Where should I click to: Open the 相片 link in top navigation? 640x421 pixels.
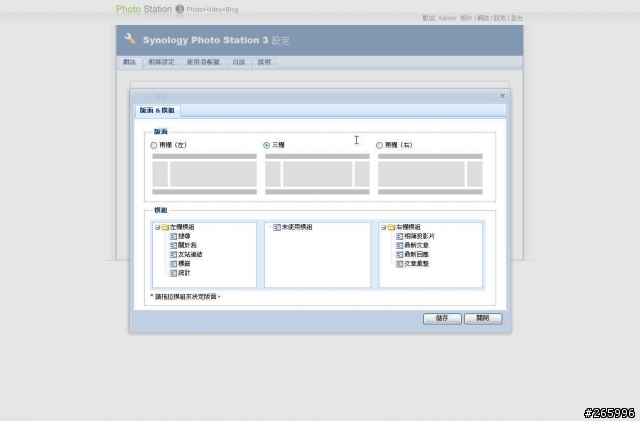[x=466, y=18]
